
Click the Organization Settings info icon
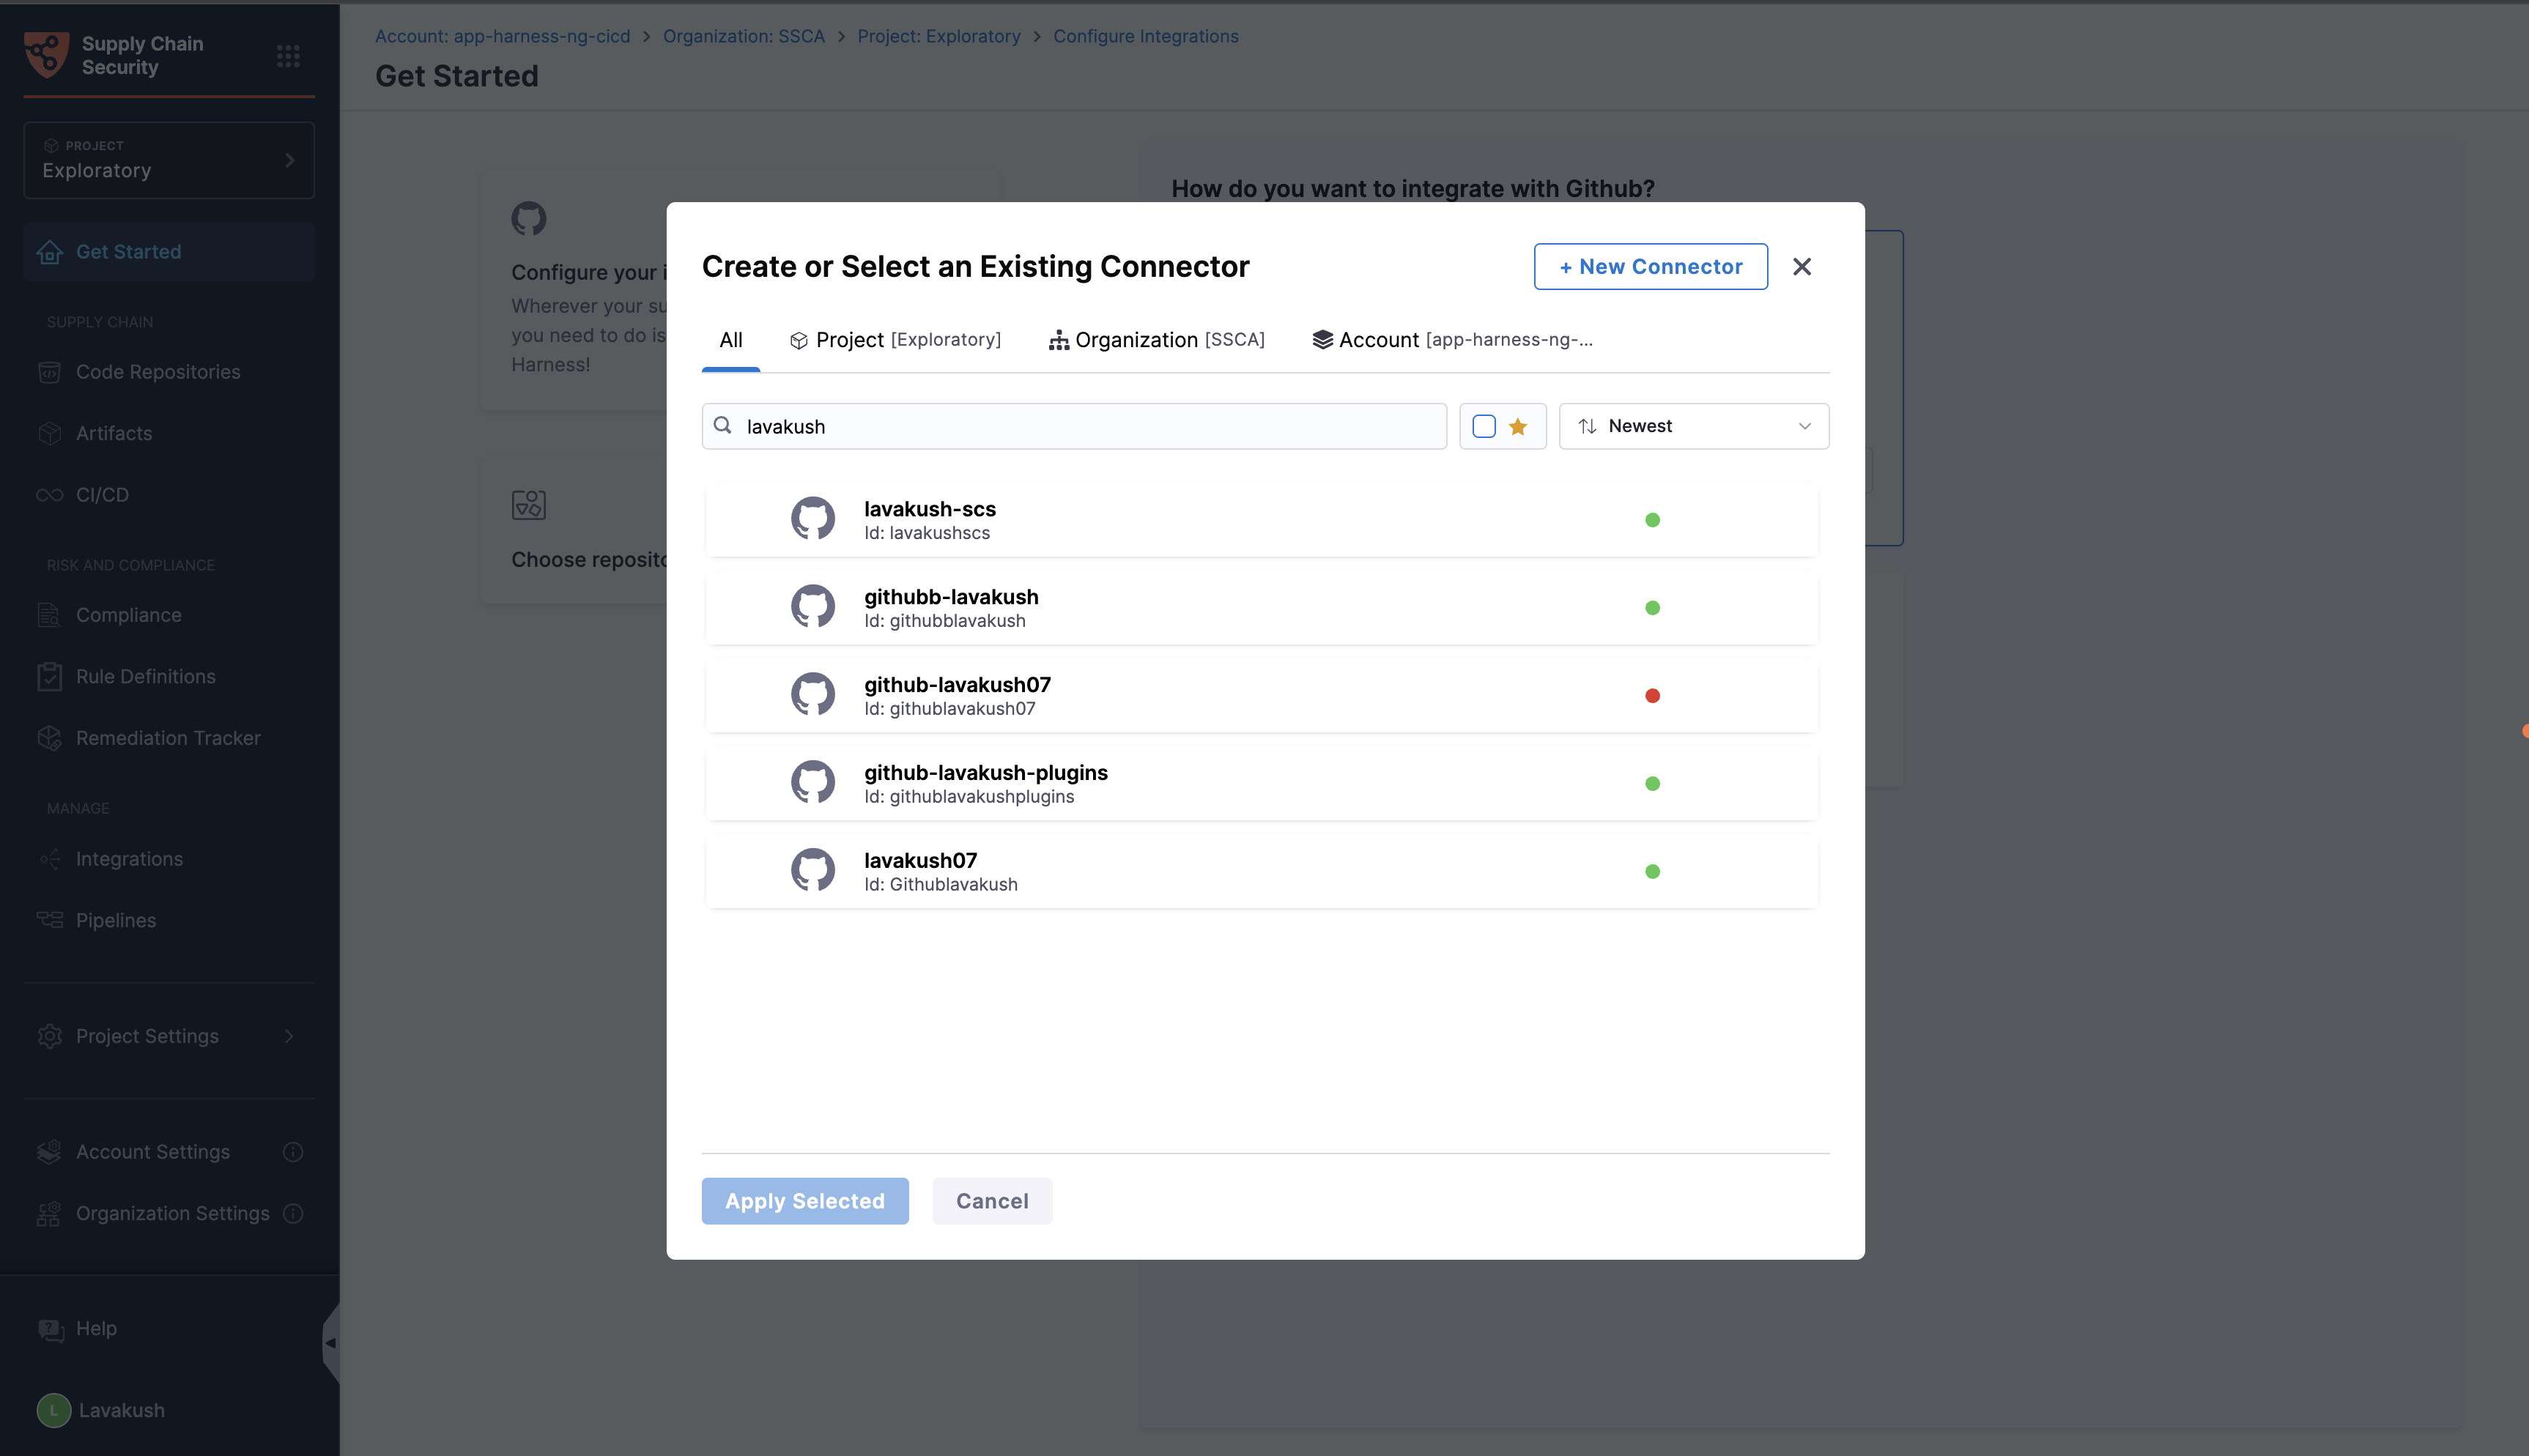coord(293,1213)
